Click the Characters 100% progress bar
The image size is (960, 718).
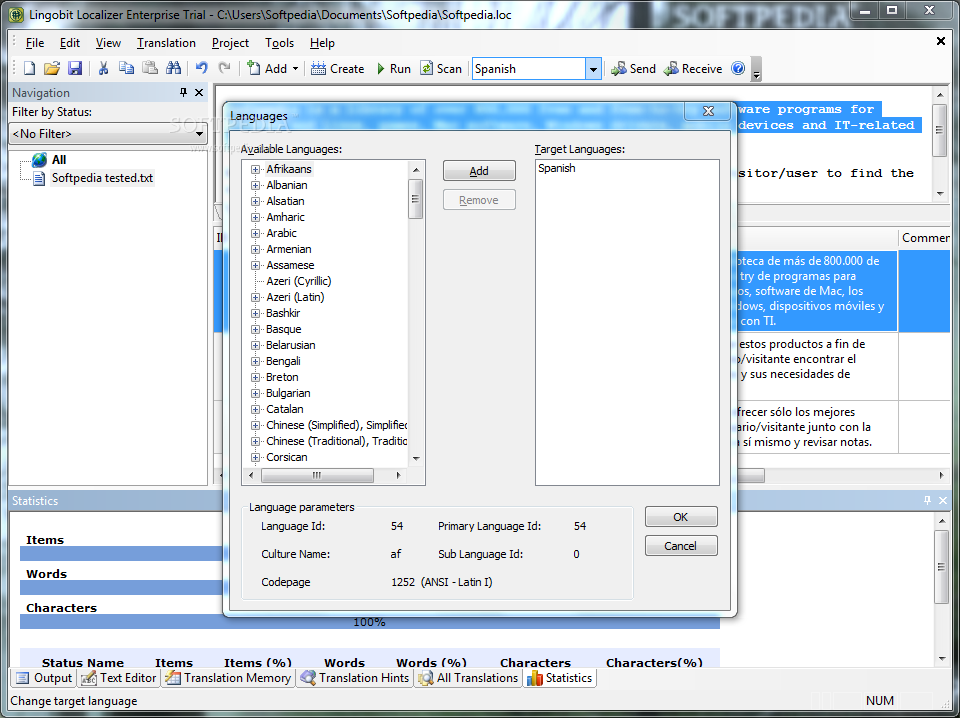(370, 622)
